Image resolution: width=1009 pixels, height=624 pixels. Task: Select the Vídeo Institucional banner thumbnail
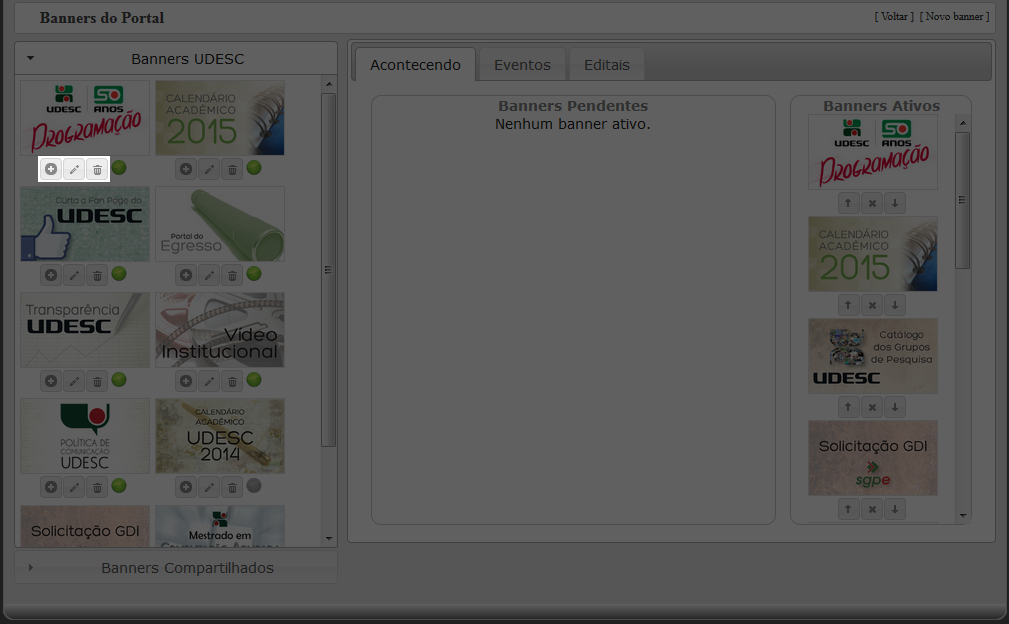coord(220,330)
